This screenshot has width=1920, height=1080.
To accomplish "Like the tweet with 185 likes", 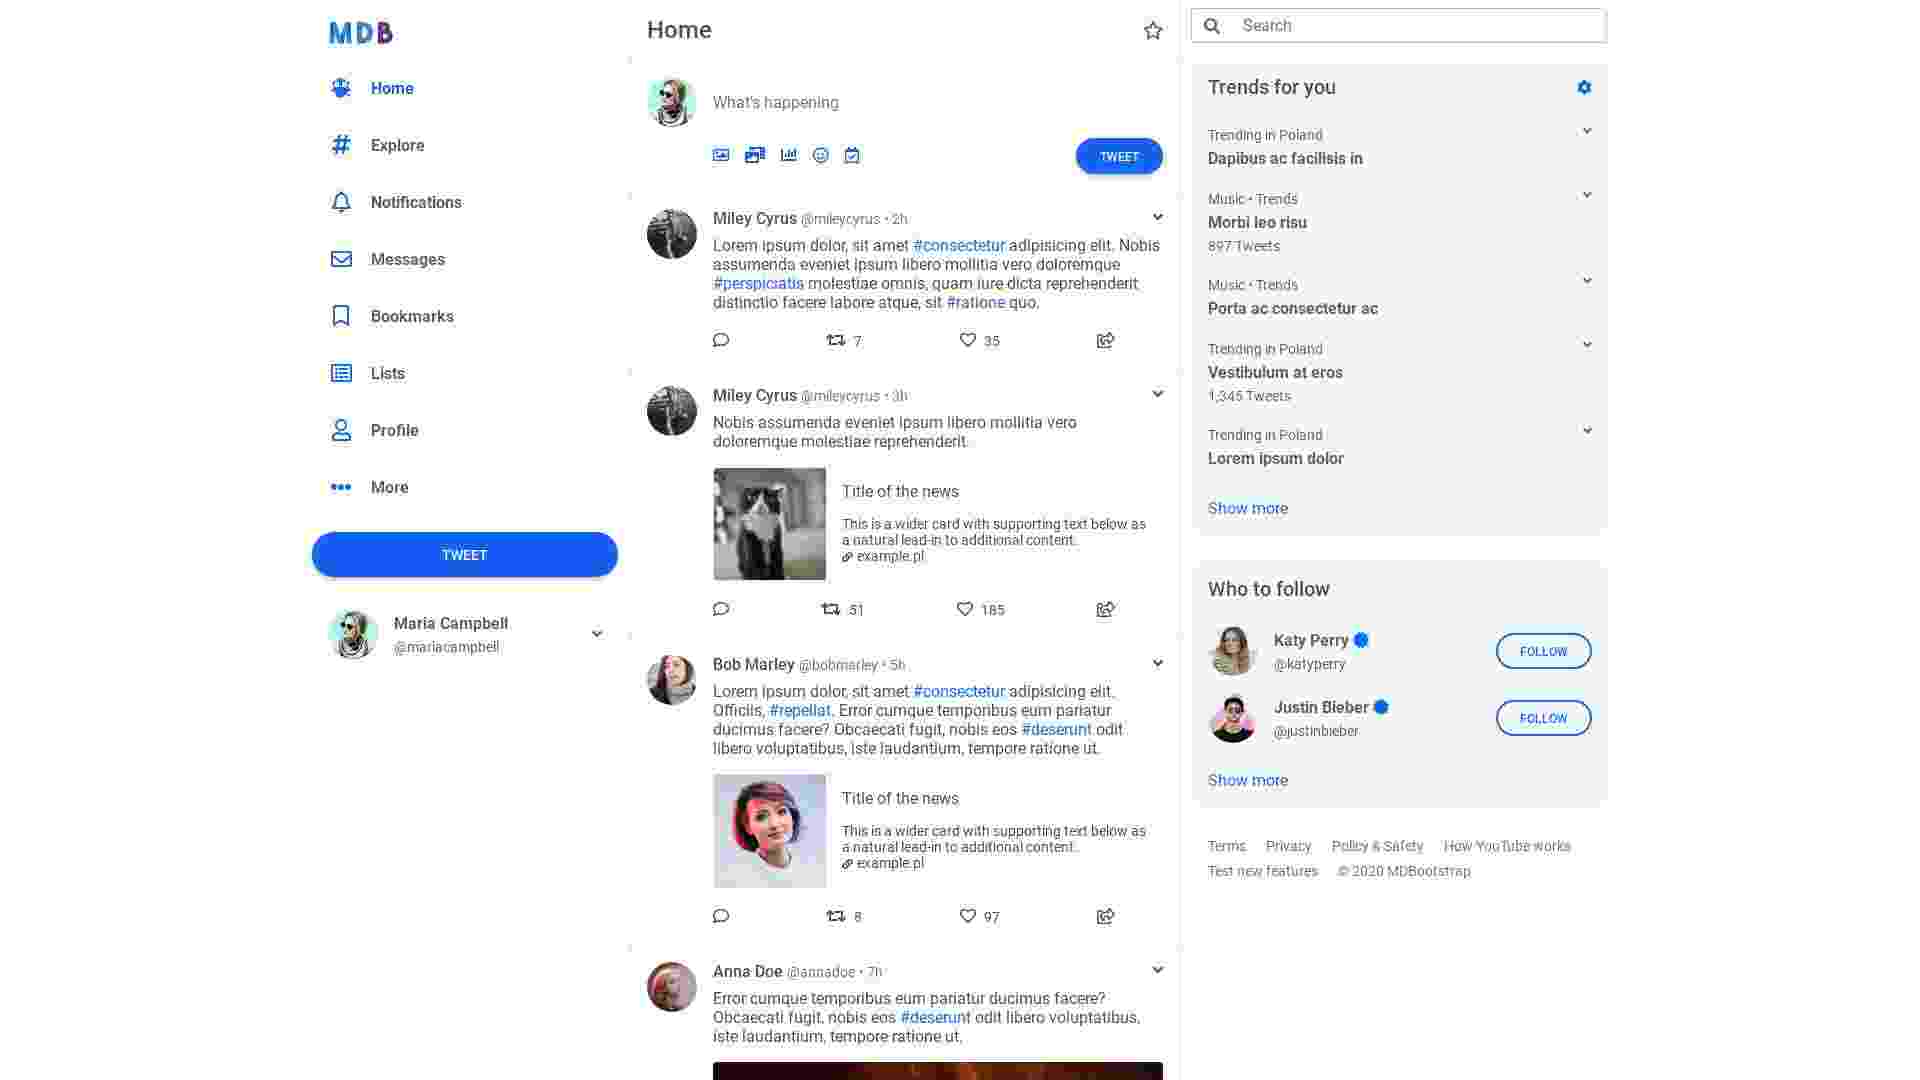I will [x=965, y=609].
